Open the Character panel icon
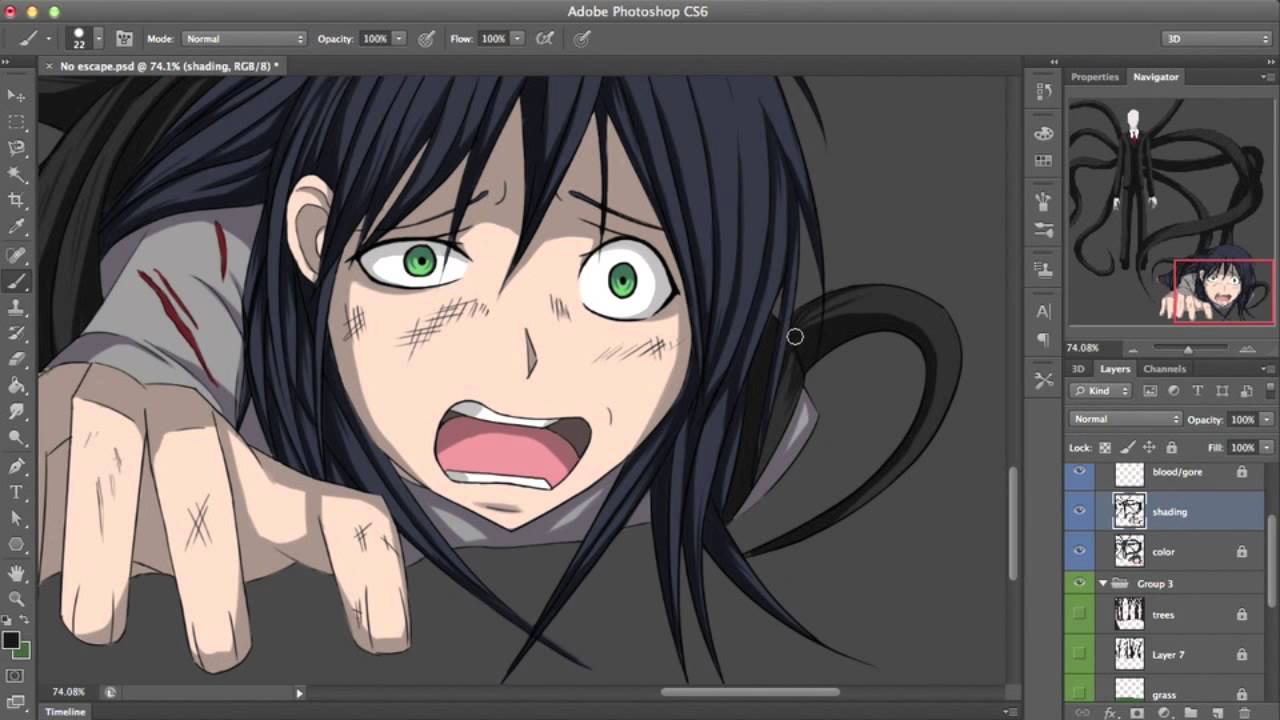Viewport: 1280px width, 720px height. point(1043,311)
